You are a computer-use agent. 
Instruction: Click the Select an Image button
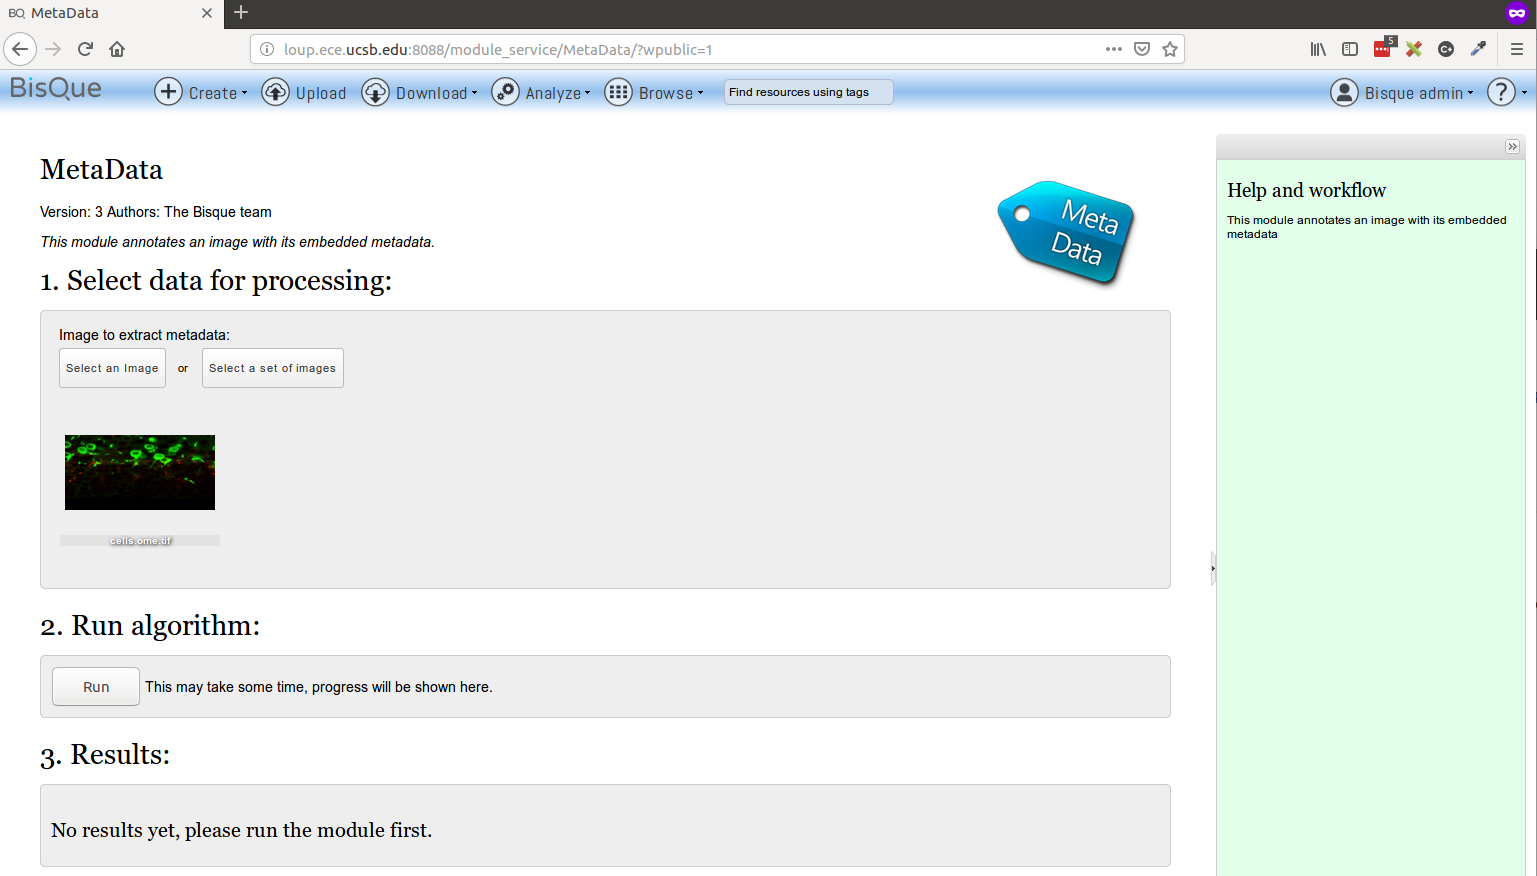112,368
